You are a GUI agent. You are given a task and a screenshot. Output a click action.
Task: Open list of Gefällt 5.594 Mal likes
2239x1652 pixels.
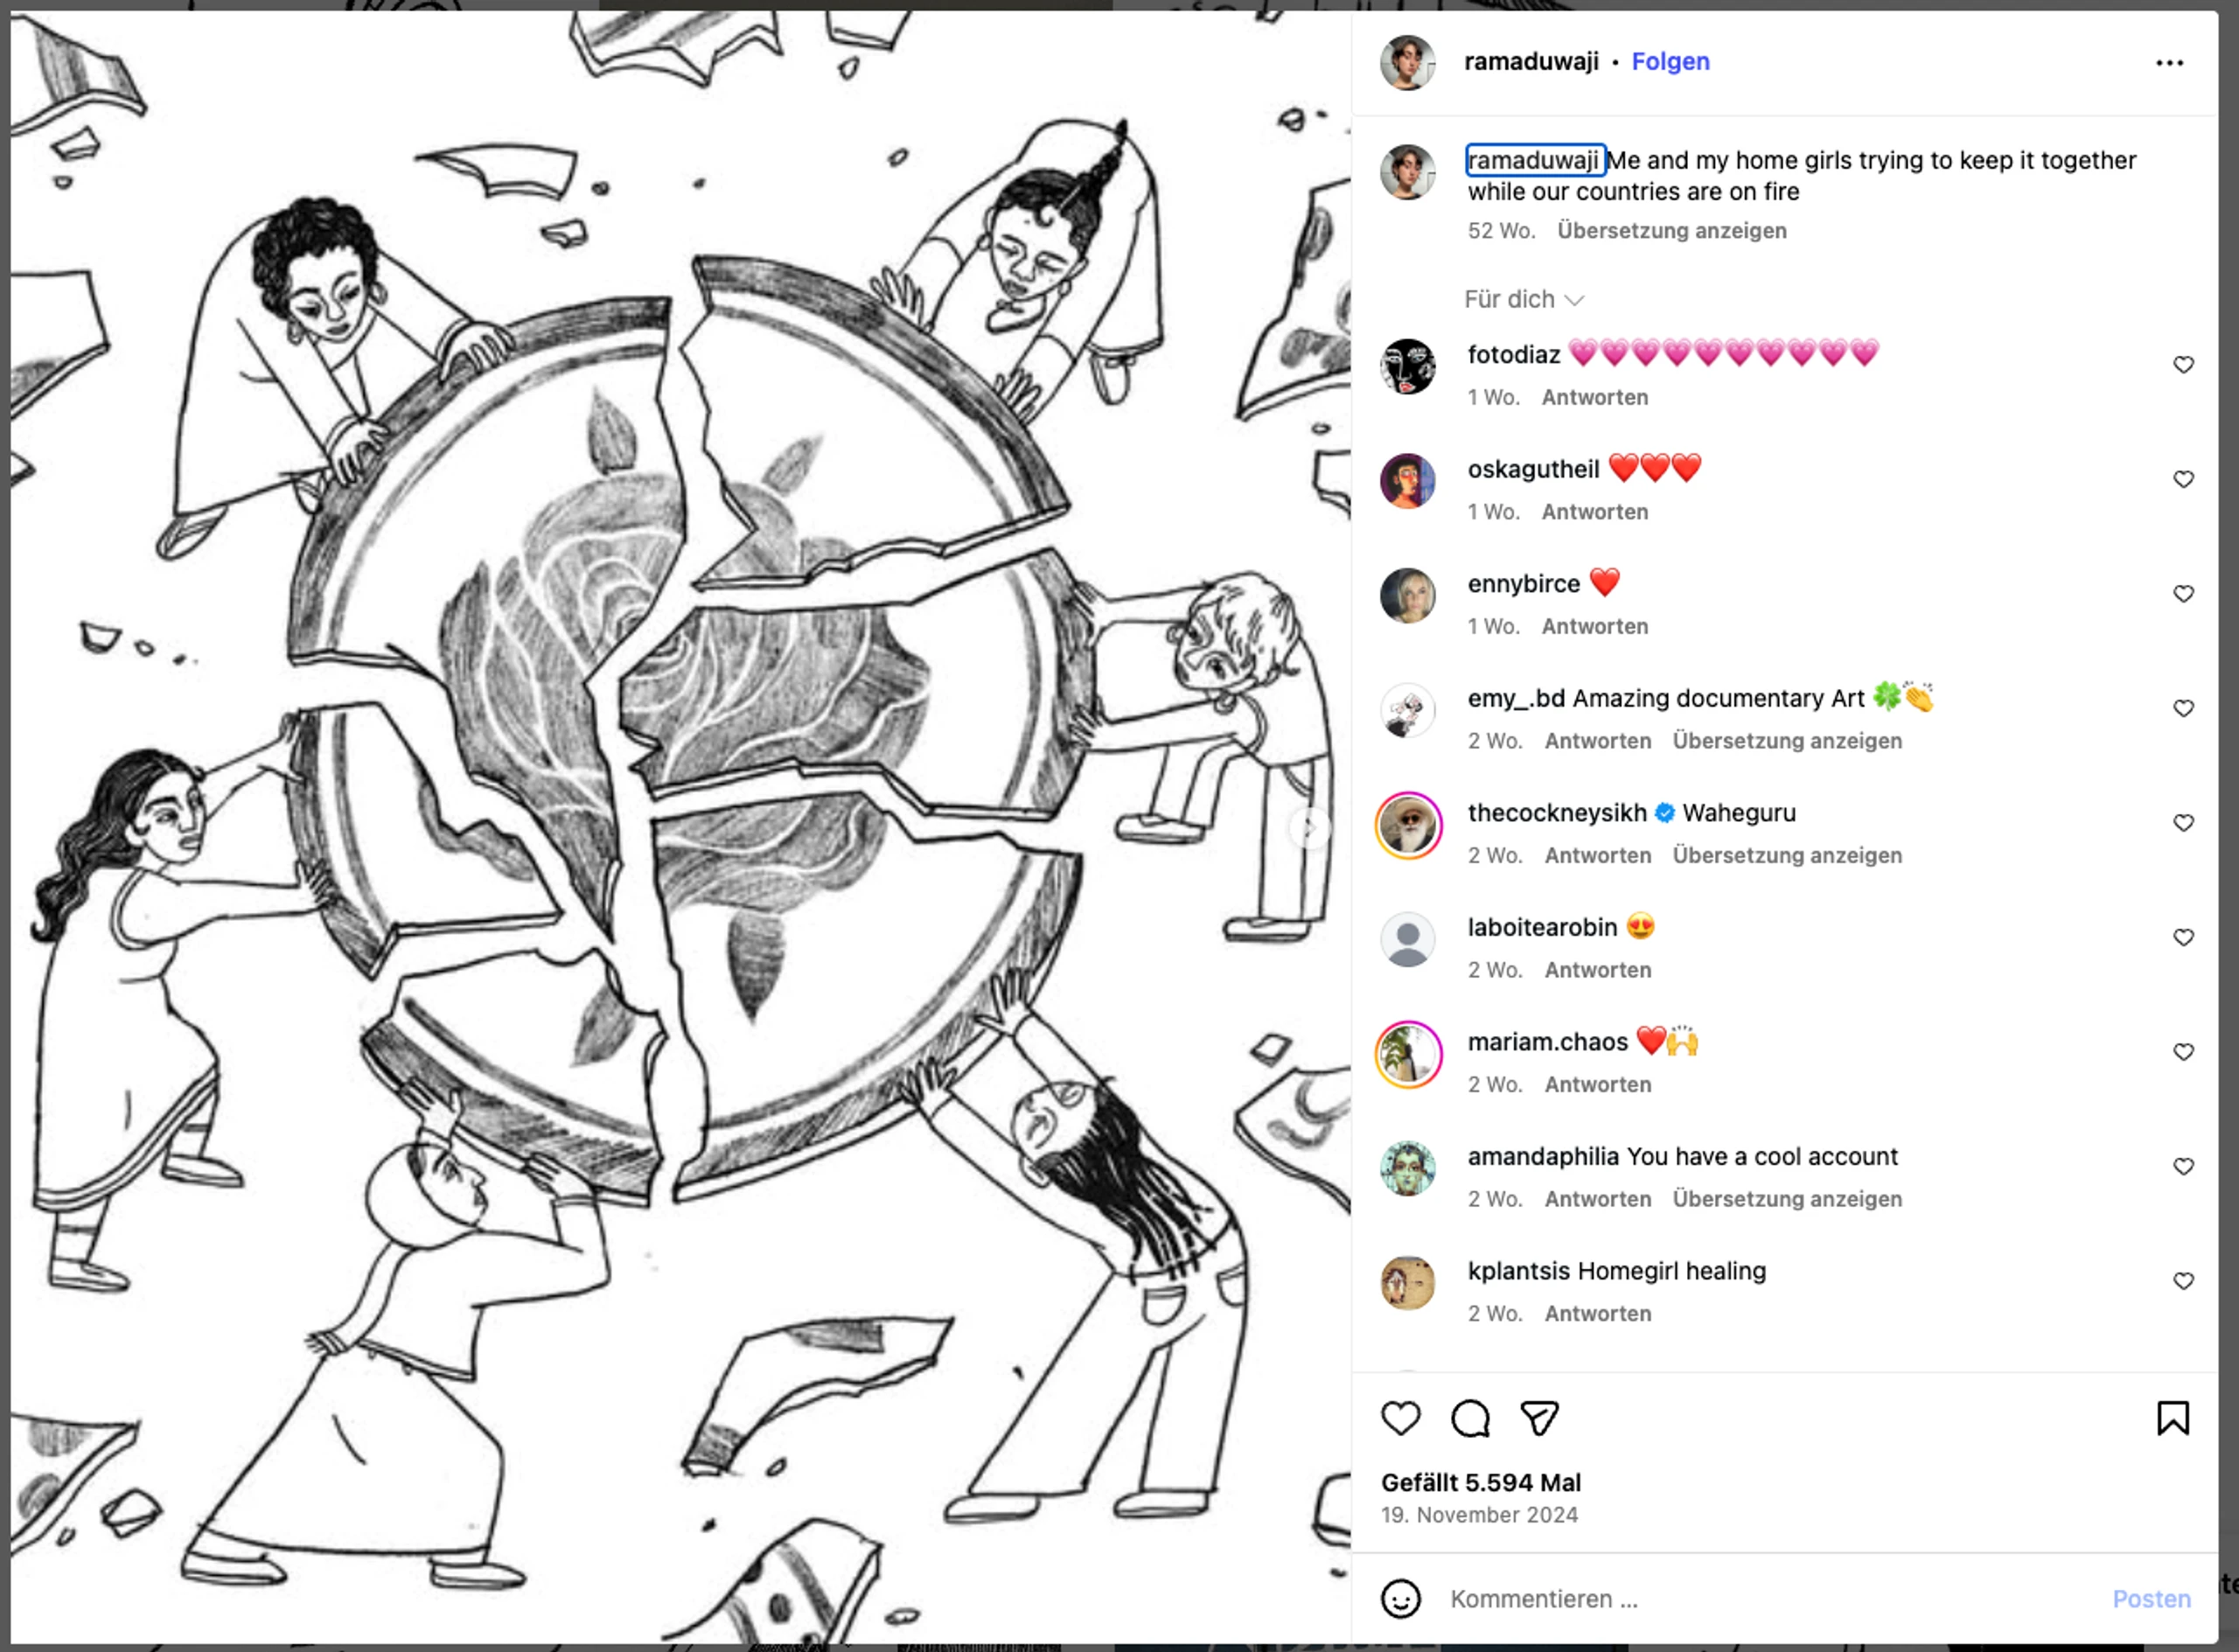pyautogui.click(x=1480, y=1482)
